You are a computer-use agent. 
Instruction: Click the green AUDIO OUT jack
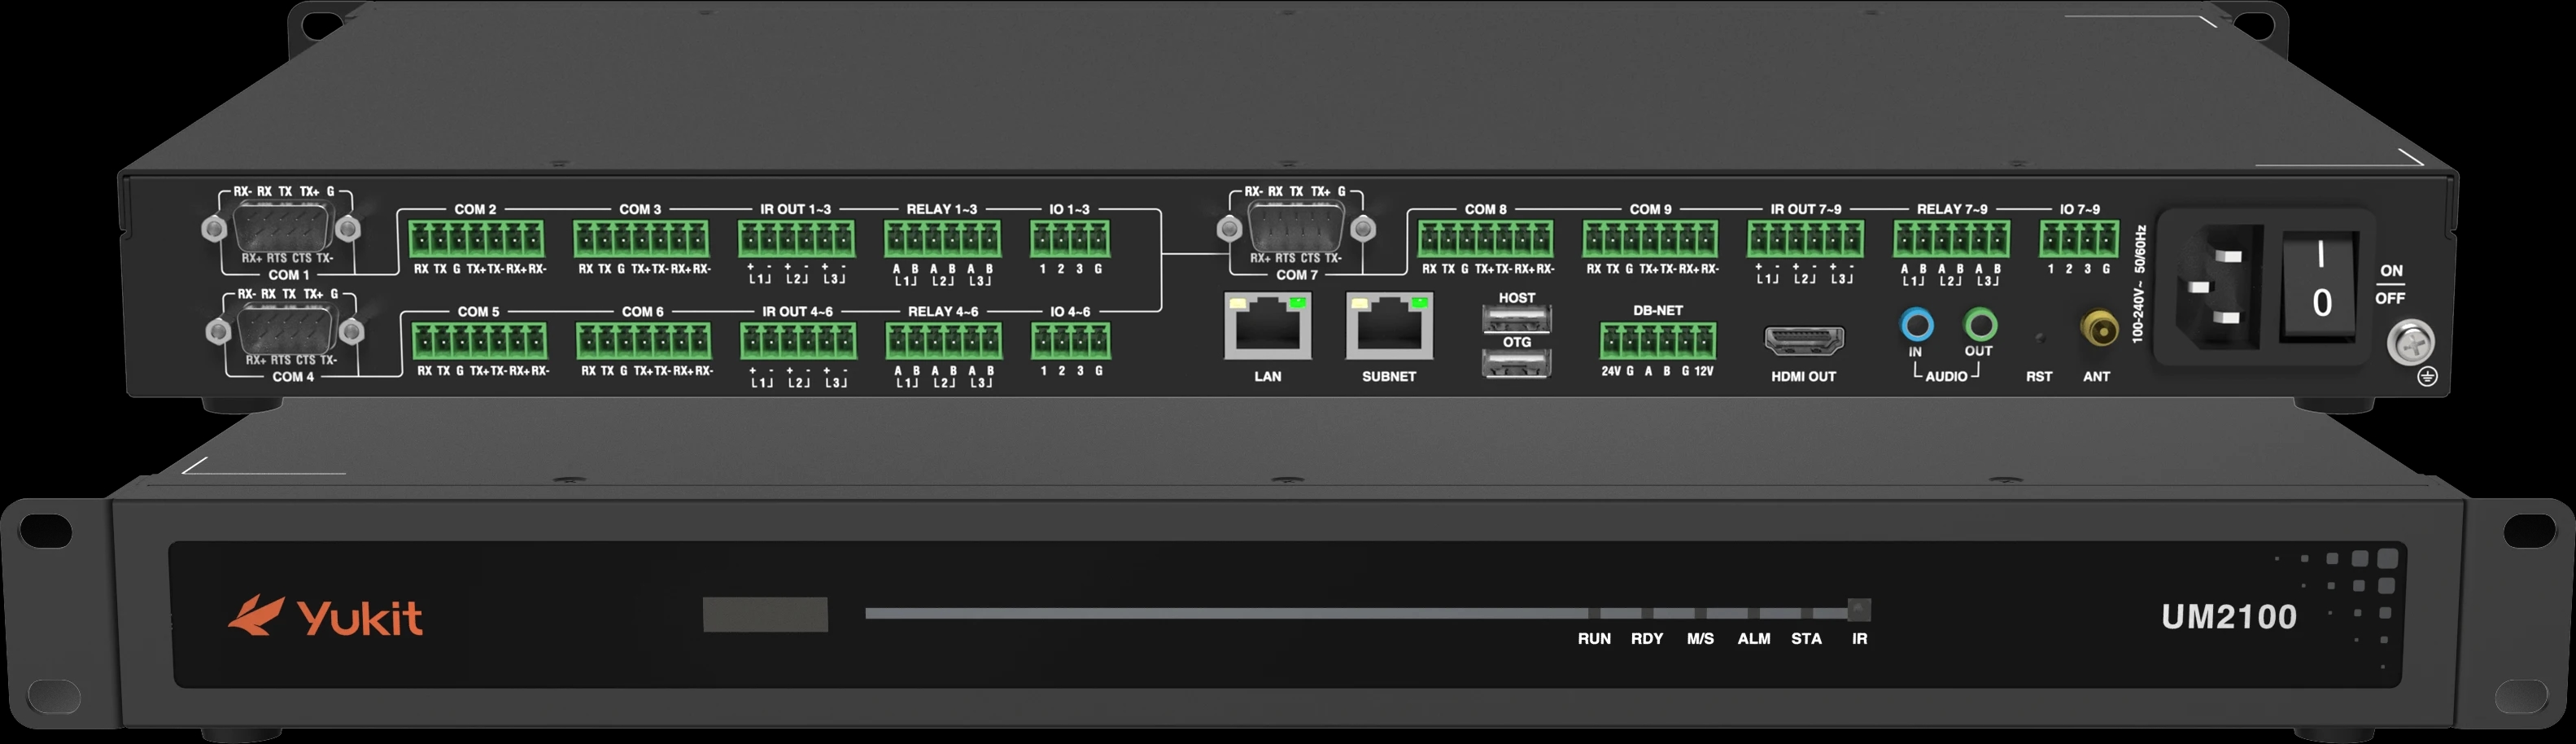[x=1980, y=325]
